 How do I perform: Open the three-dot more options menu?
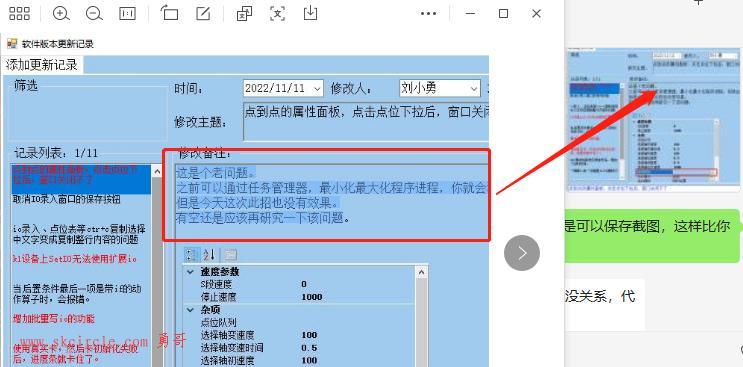click(428, 14)
